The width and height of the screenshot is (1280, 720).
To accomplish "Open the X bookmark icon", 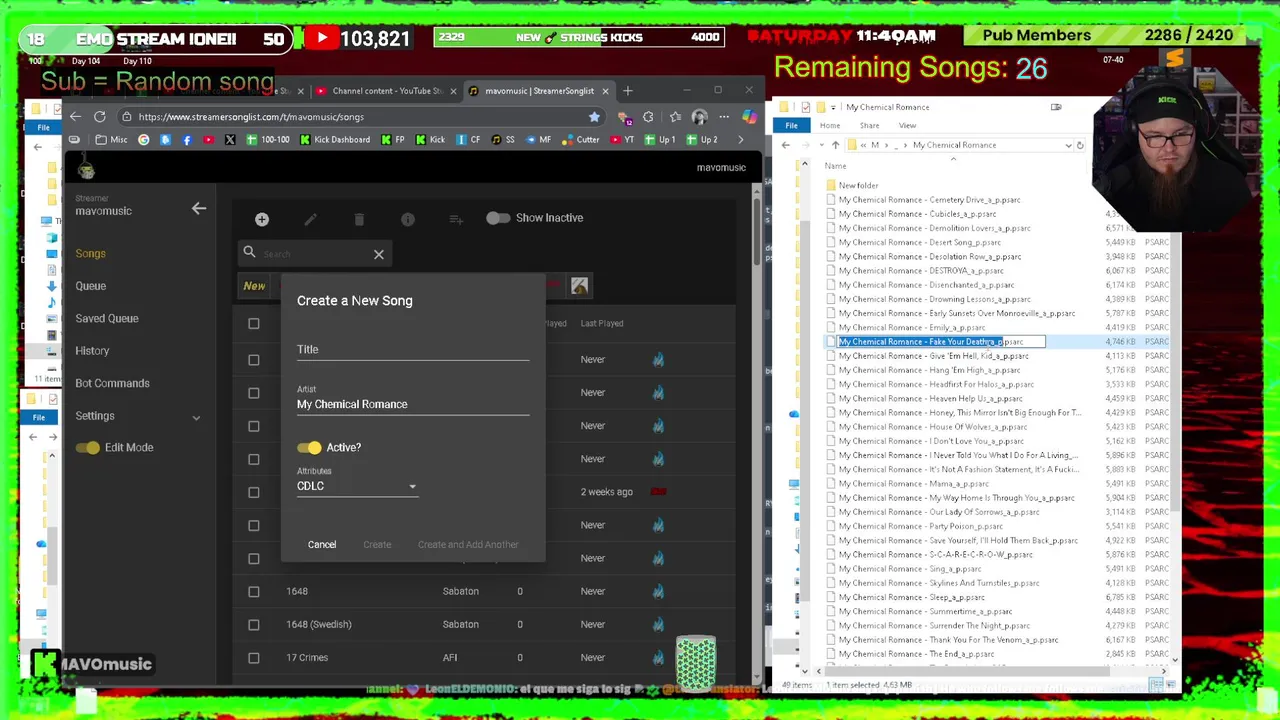I will pos(230,140).
